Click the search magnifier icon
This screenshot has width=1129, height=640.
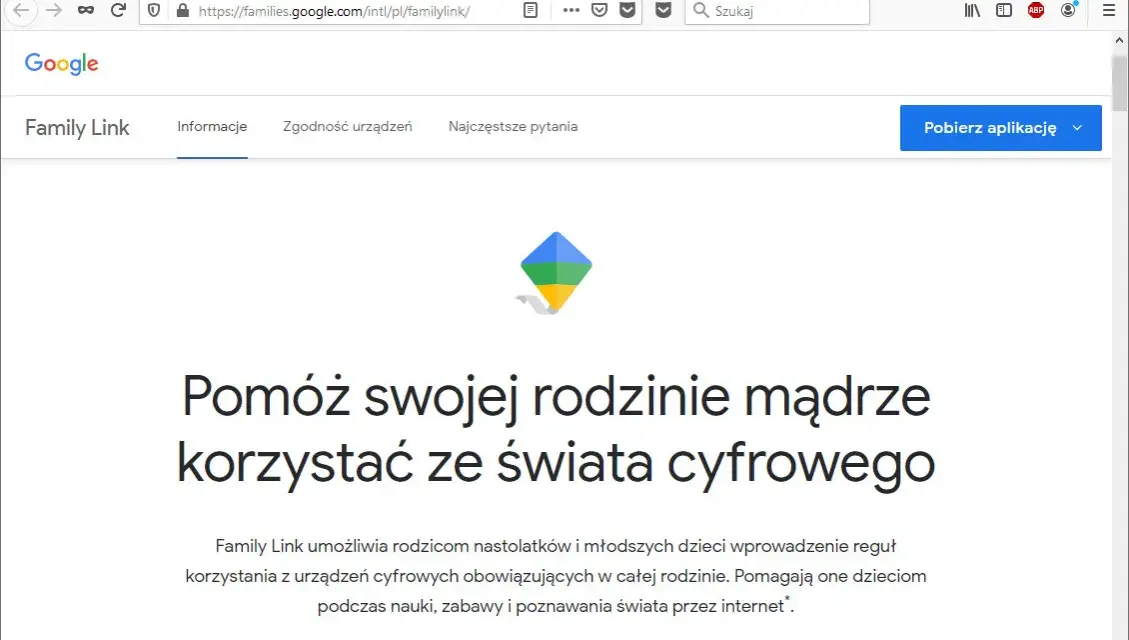[x=701, y=10]
